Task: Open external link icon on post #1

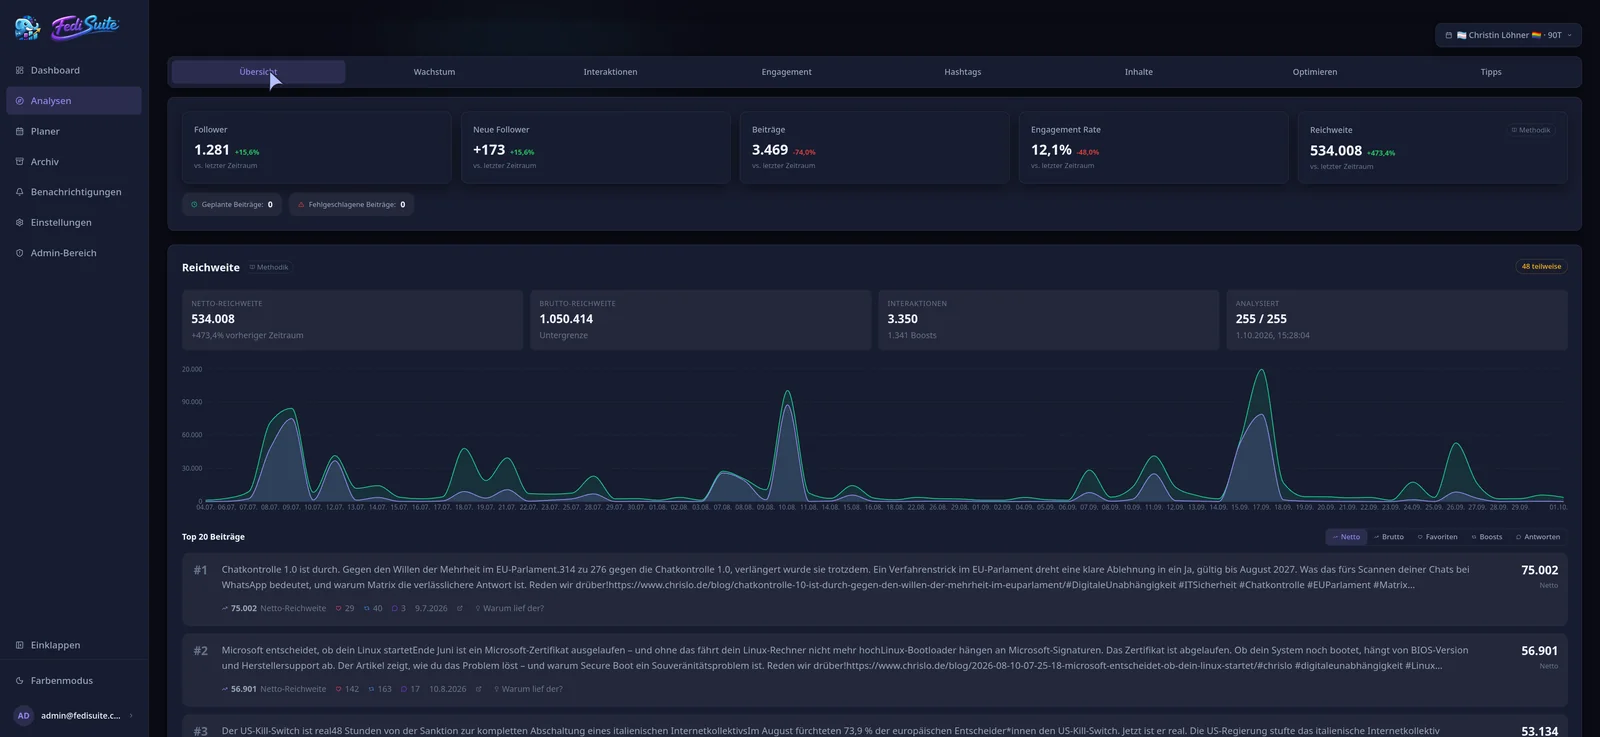Action: [460, 608]
